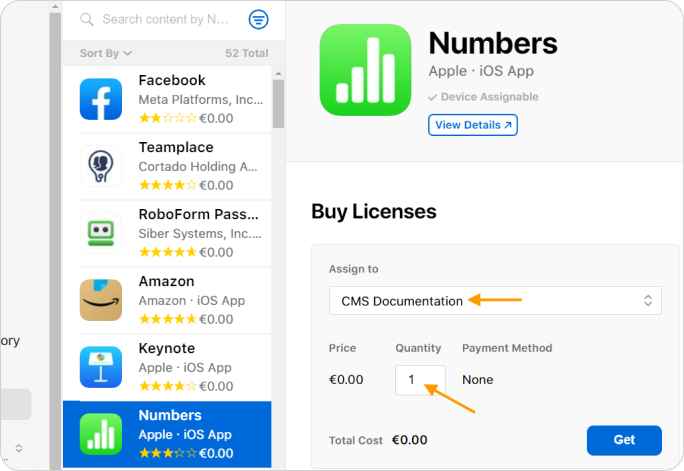Click the Buy Licenses heading
Viewport: 684px width, 471px height.
coord(374,212)
